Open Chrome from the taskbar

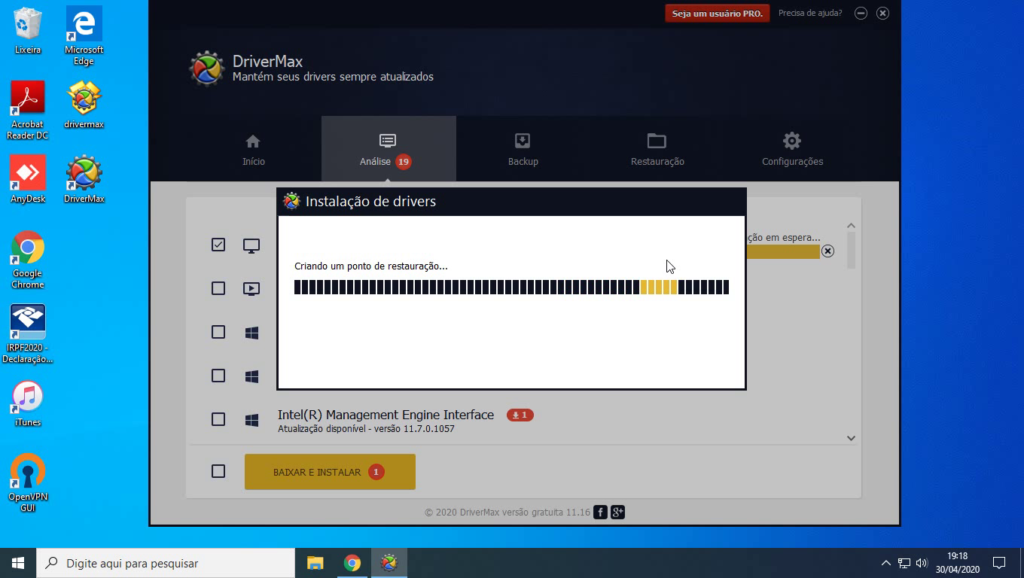pyautogui.click(x=352, y=563)
